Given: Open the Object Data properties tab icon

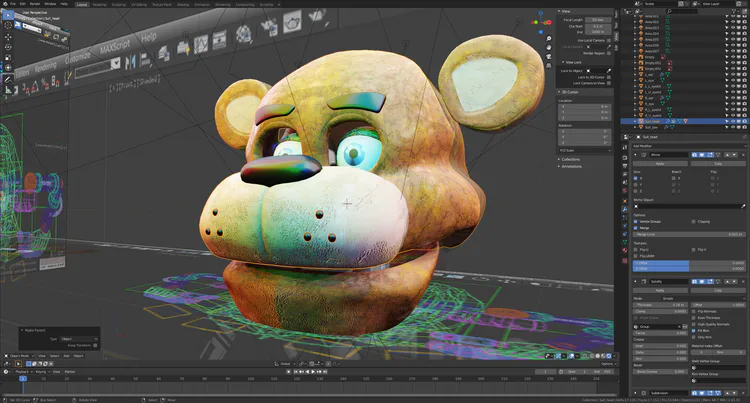Looking at the screenshot, I should [625, 242].
